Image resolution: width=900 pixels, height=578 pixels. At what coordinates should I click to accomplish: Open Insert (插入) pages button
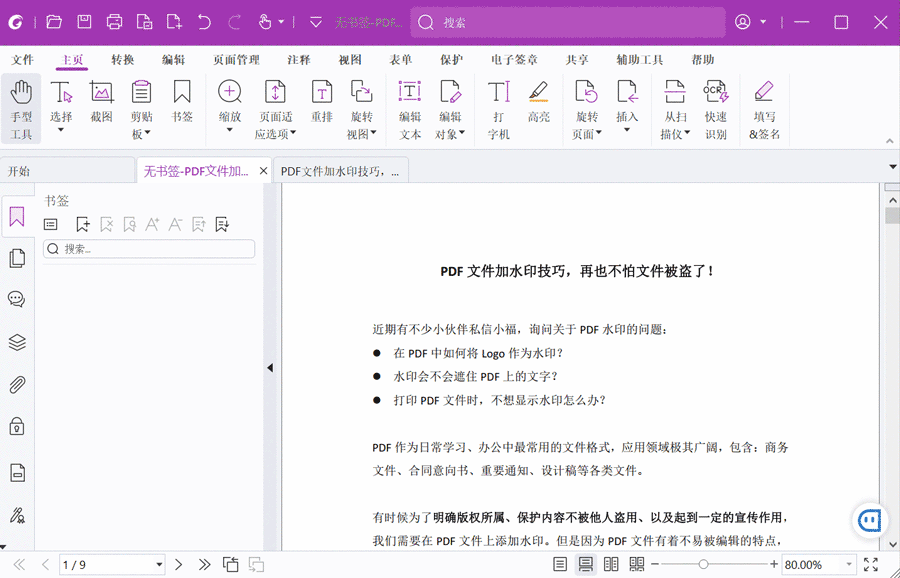coord(627,106)
